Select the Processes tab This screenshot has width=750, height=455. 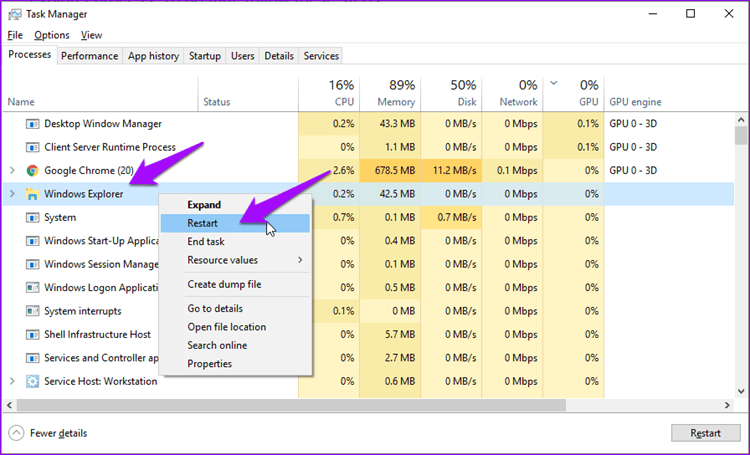(x=30, y=55)
